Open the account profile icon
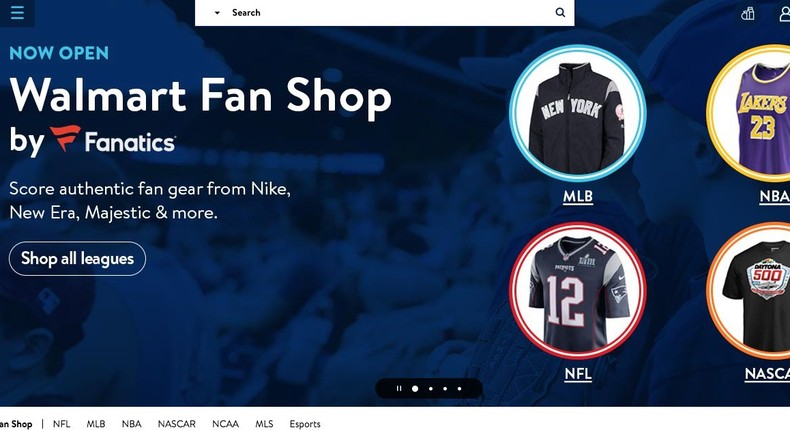 [784, 13]
